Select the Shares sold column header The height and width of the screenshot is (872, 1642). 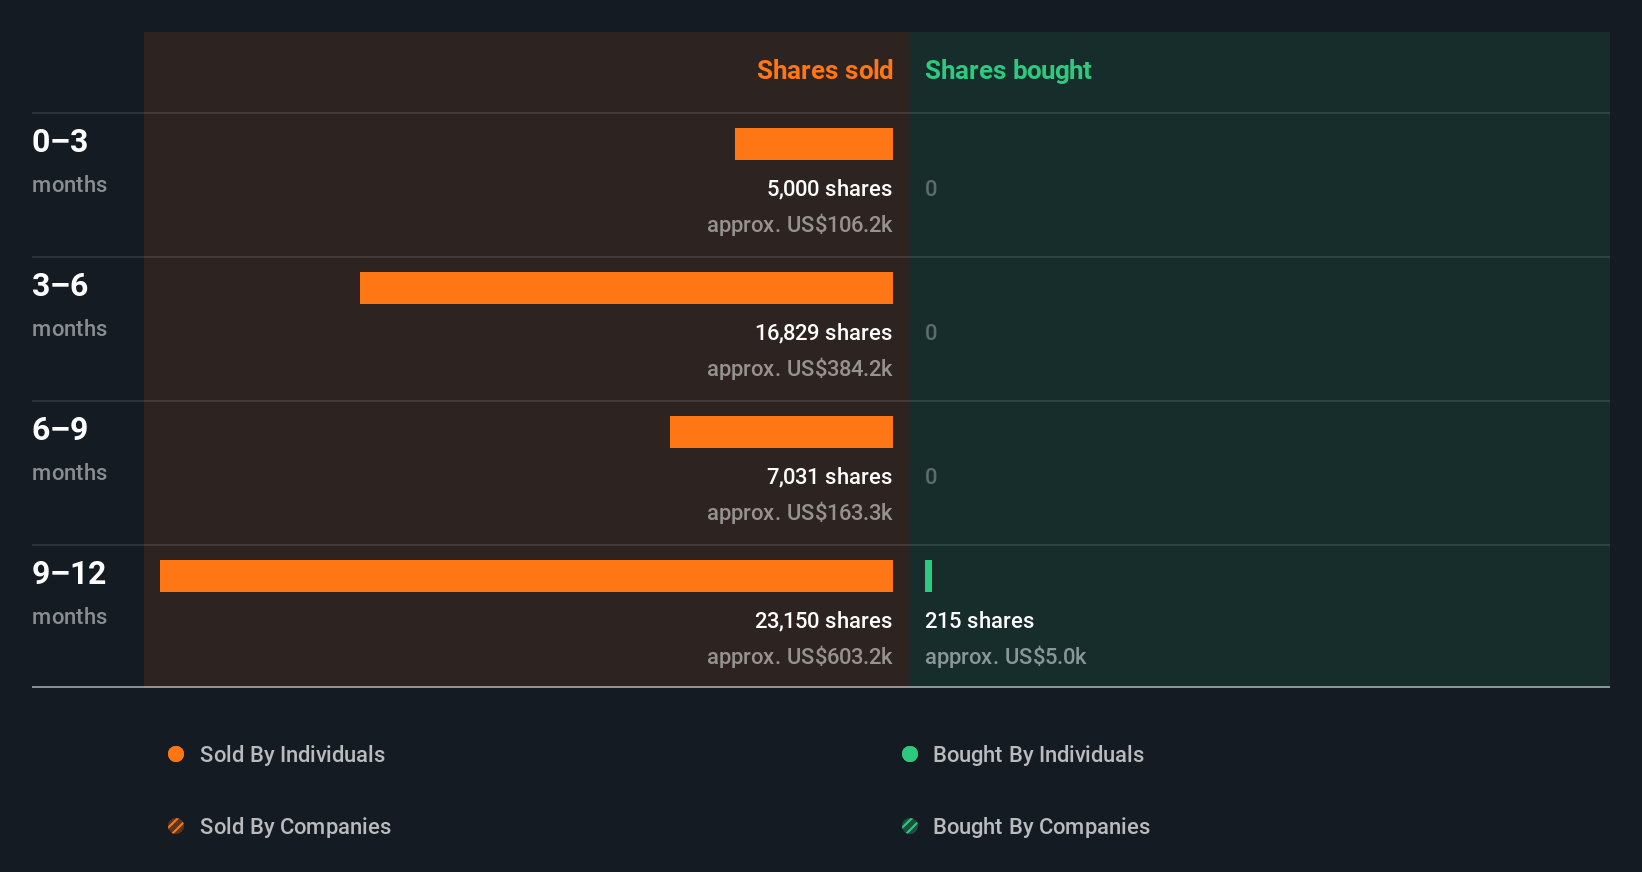pos(825,70)
